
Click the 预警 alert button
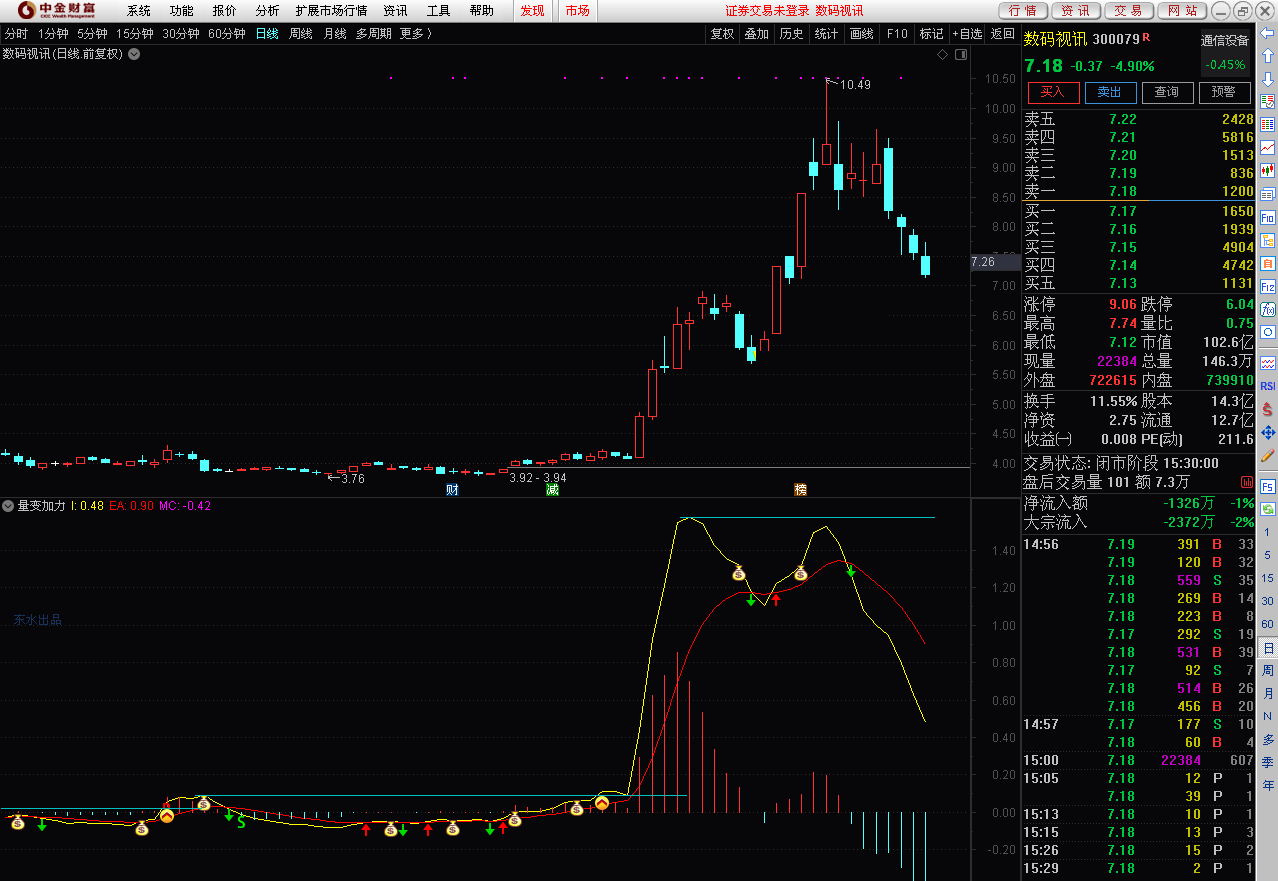point(1224,92)
